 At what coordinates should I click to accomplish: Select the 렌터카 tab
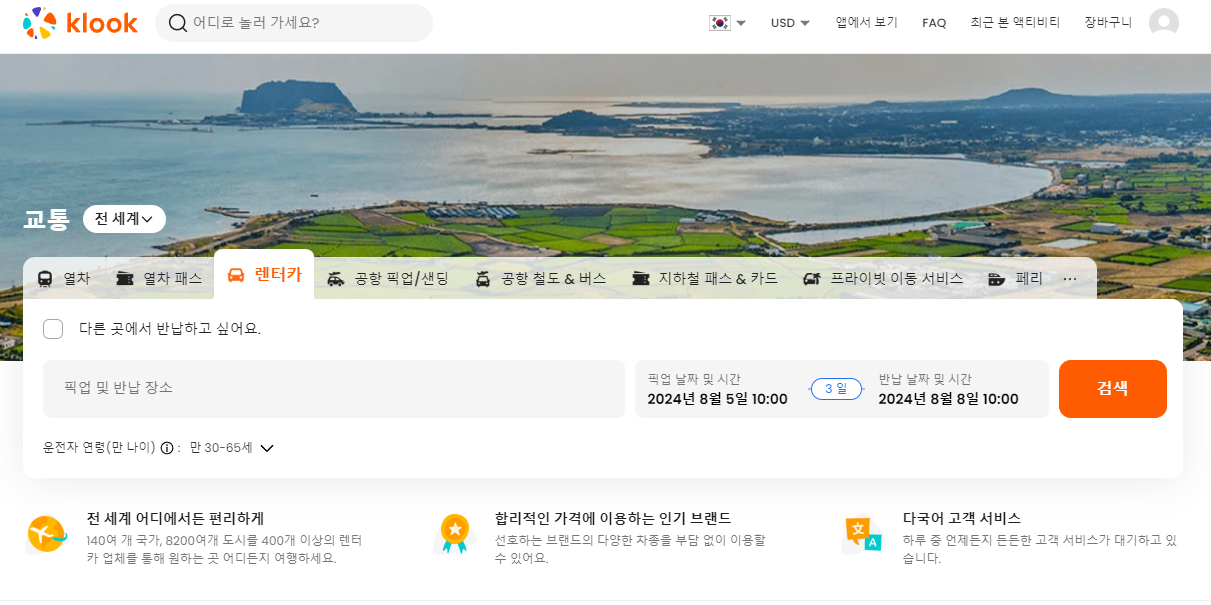pos(264,275)
